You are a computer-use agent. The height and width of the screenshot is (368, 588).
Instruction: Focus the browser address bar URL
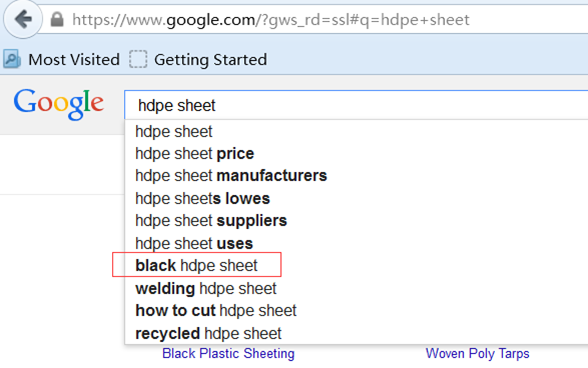click(271, 20)
